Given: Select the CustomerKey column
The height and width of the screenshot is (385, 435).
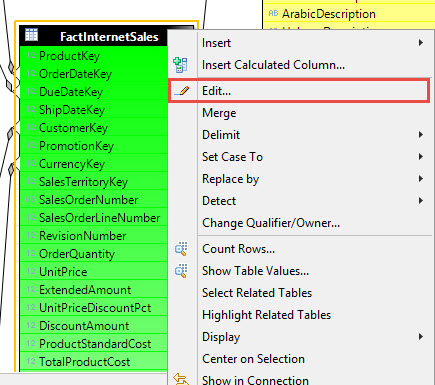Looking at the screenshot, I should pyautogui.click(x=93, y=127).
